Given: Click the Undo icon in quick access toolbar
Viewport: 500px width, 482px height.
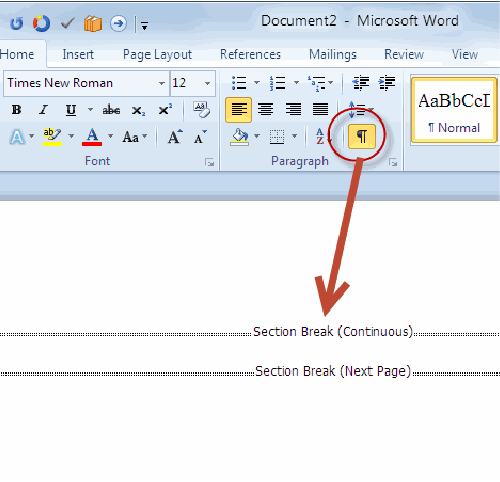Looking at the screenshot, I should 17,24.
